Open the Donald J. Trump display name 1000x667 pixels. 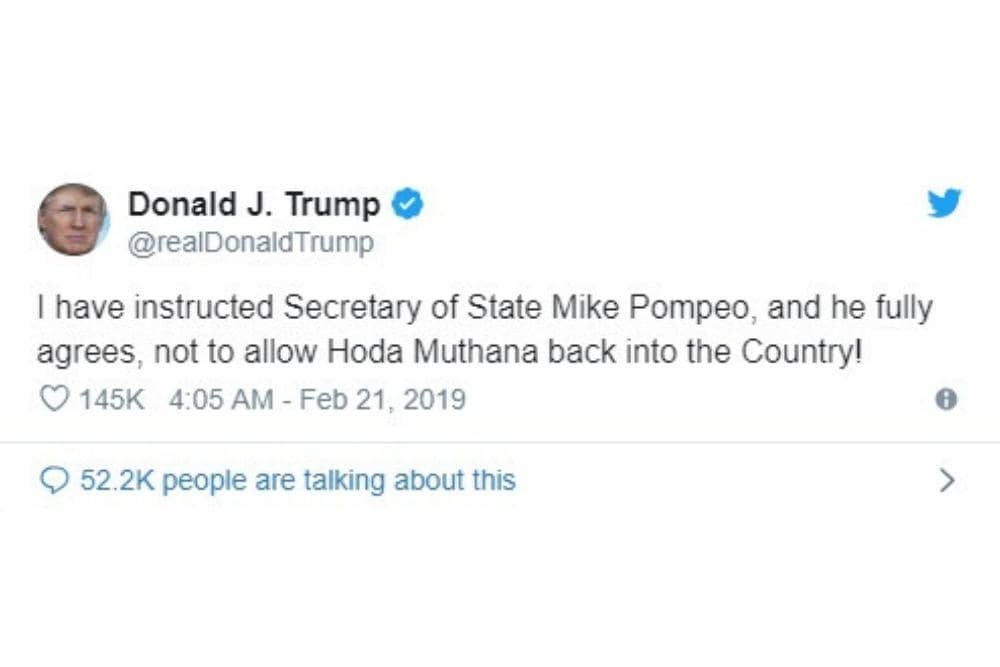pos(254,205)
